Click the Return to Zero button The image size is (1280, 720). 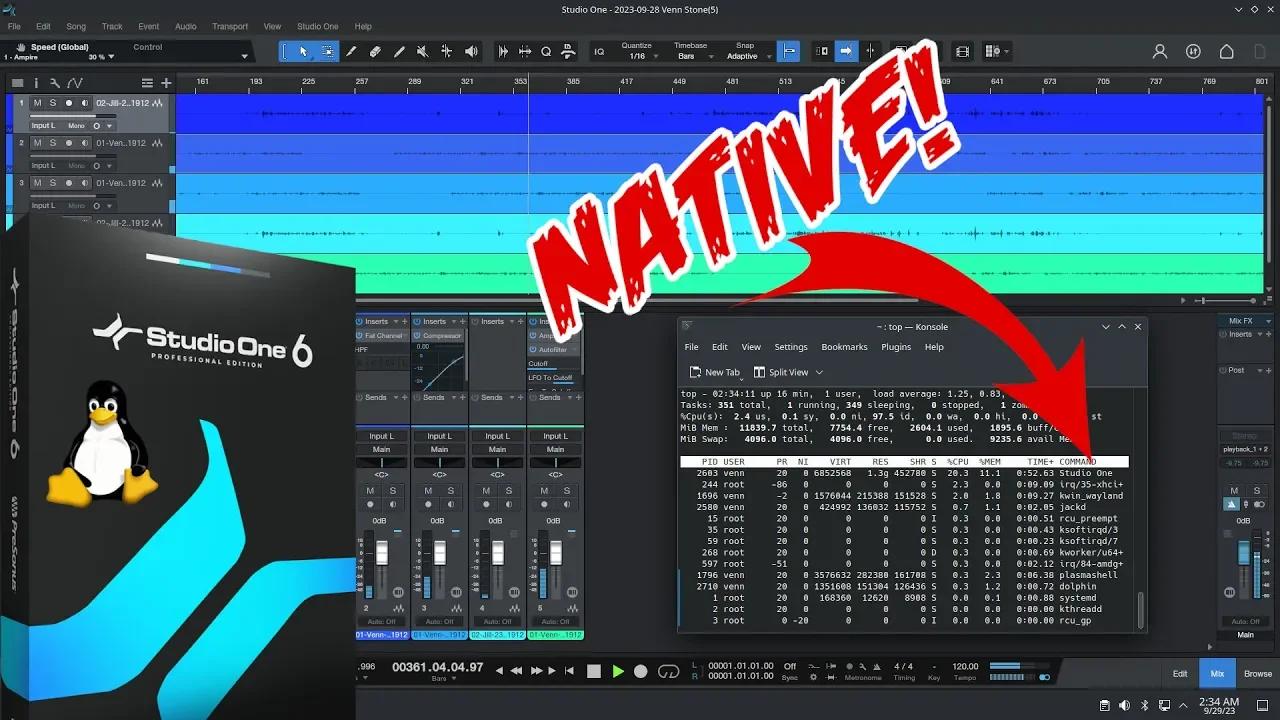pos(570,671)
